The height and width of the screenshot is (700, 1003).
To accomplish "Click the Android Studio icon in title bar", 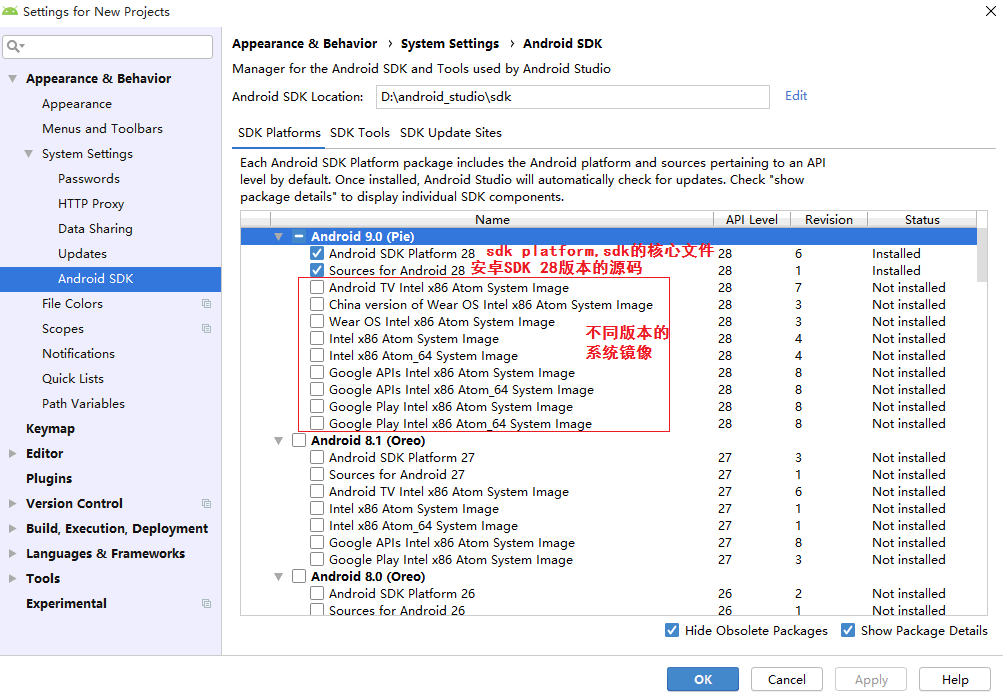I will point(10,12).
